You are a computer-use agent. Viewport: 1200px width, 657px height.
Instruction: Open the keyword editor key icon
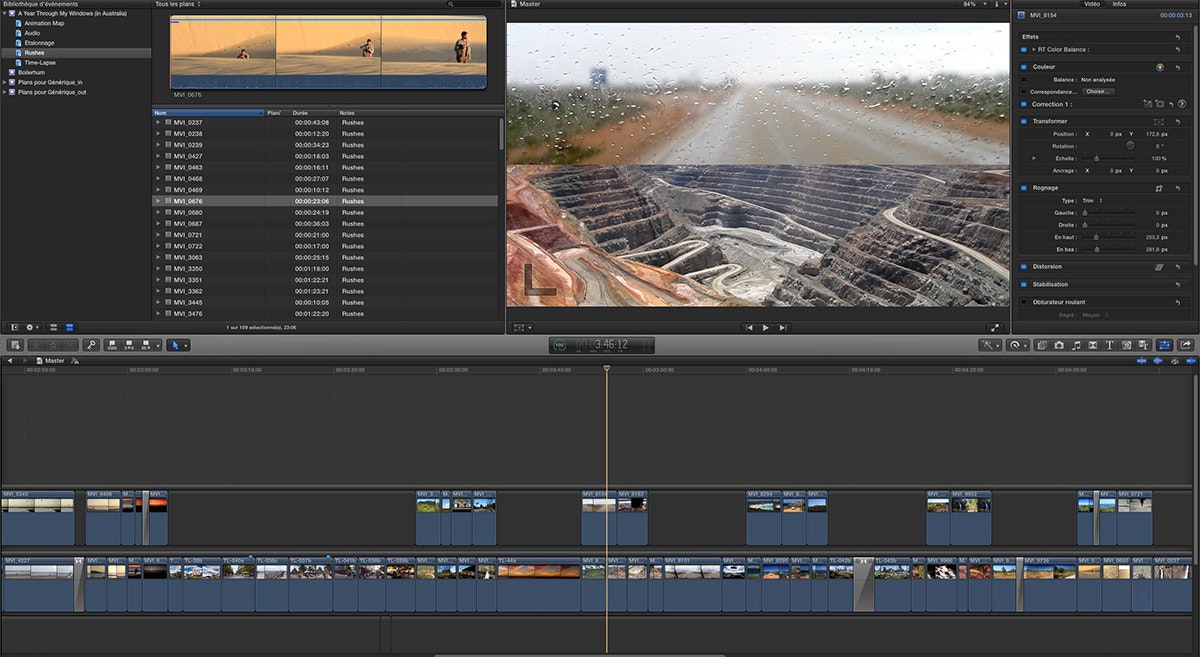(91, 345)
